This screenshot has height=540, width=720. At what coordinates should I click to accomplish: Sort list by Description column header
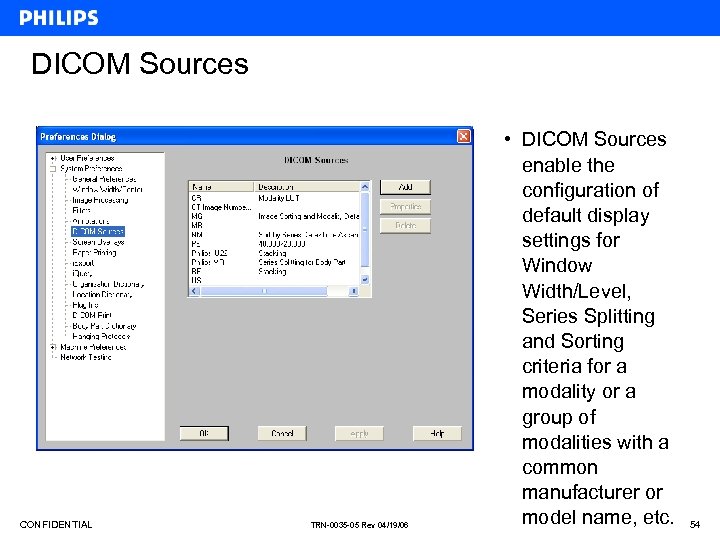(307, 187)
